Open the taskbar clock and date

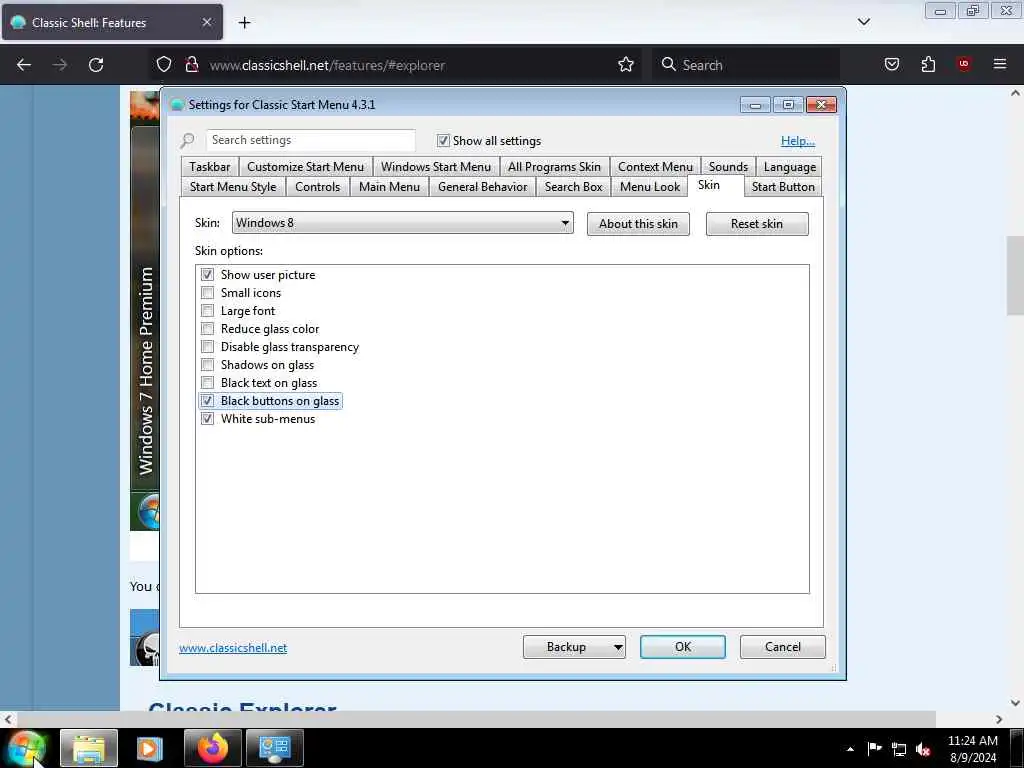tap(972, 749)
